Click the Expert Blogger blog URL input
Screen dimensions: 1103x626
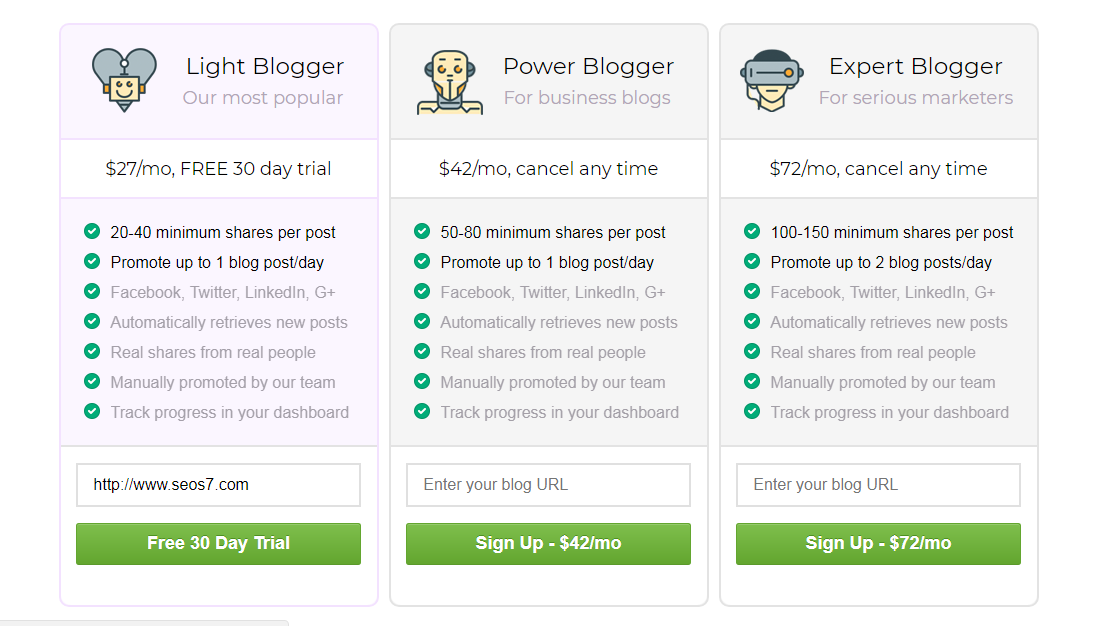878,485
